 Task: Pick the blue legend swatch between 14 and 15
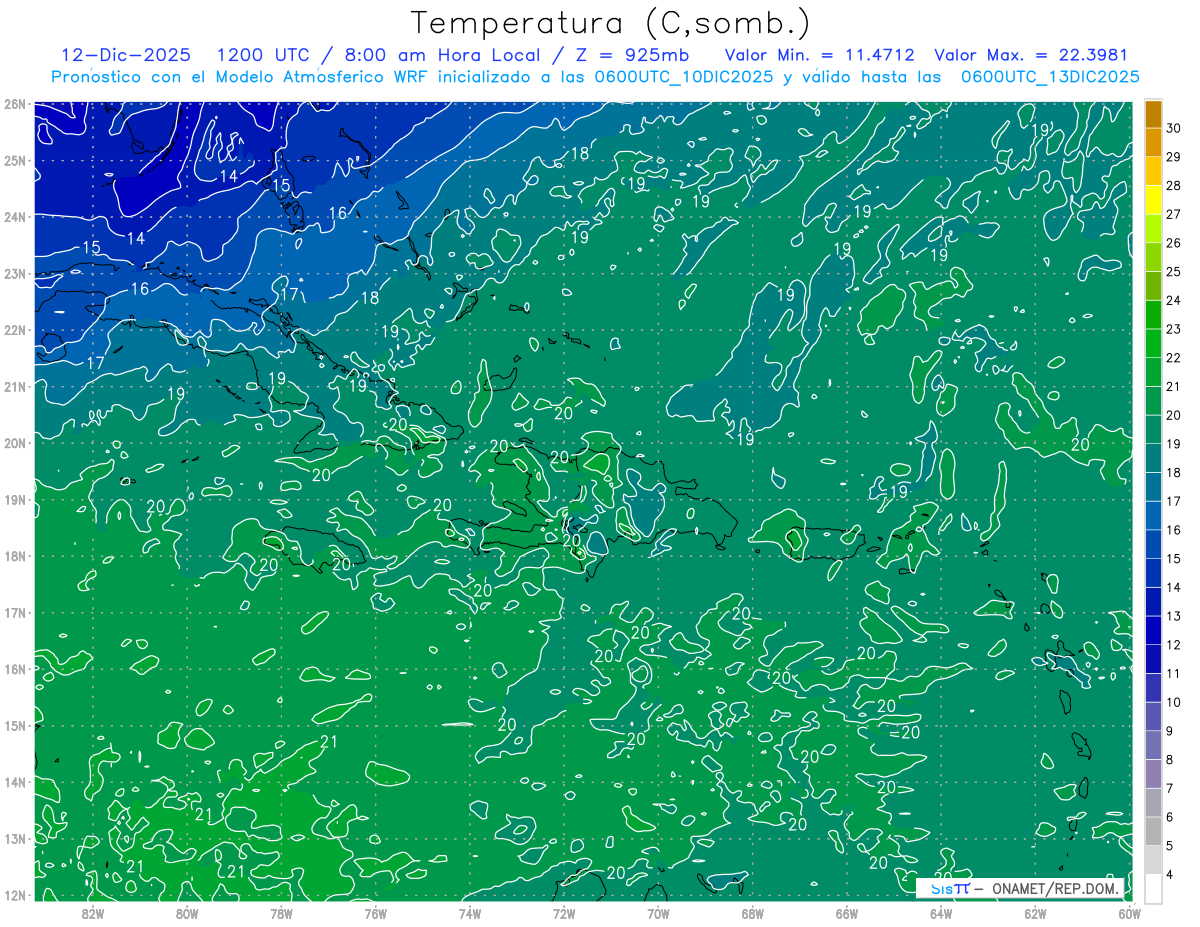(x=1153, y=573)
